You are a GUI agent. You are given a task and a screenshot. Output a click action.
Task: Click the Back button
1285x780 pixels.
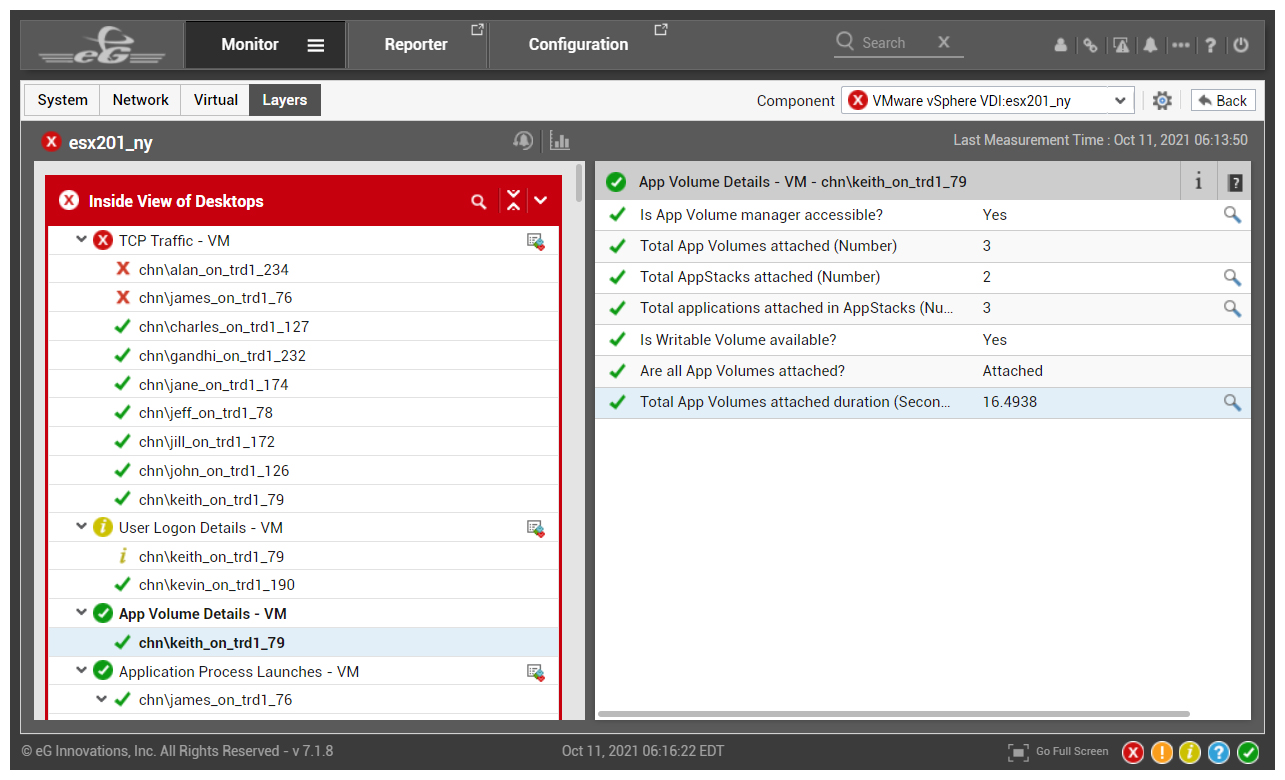1223,100
